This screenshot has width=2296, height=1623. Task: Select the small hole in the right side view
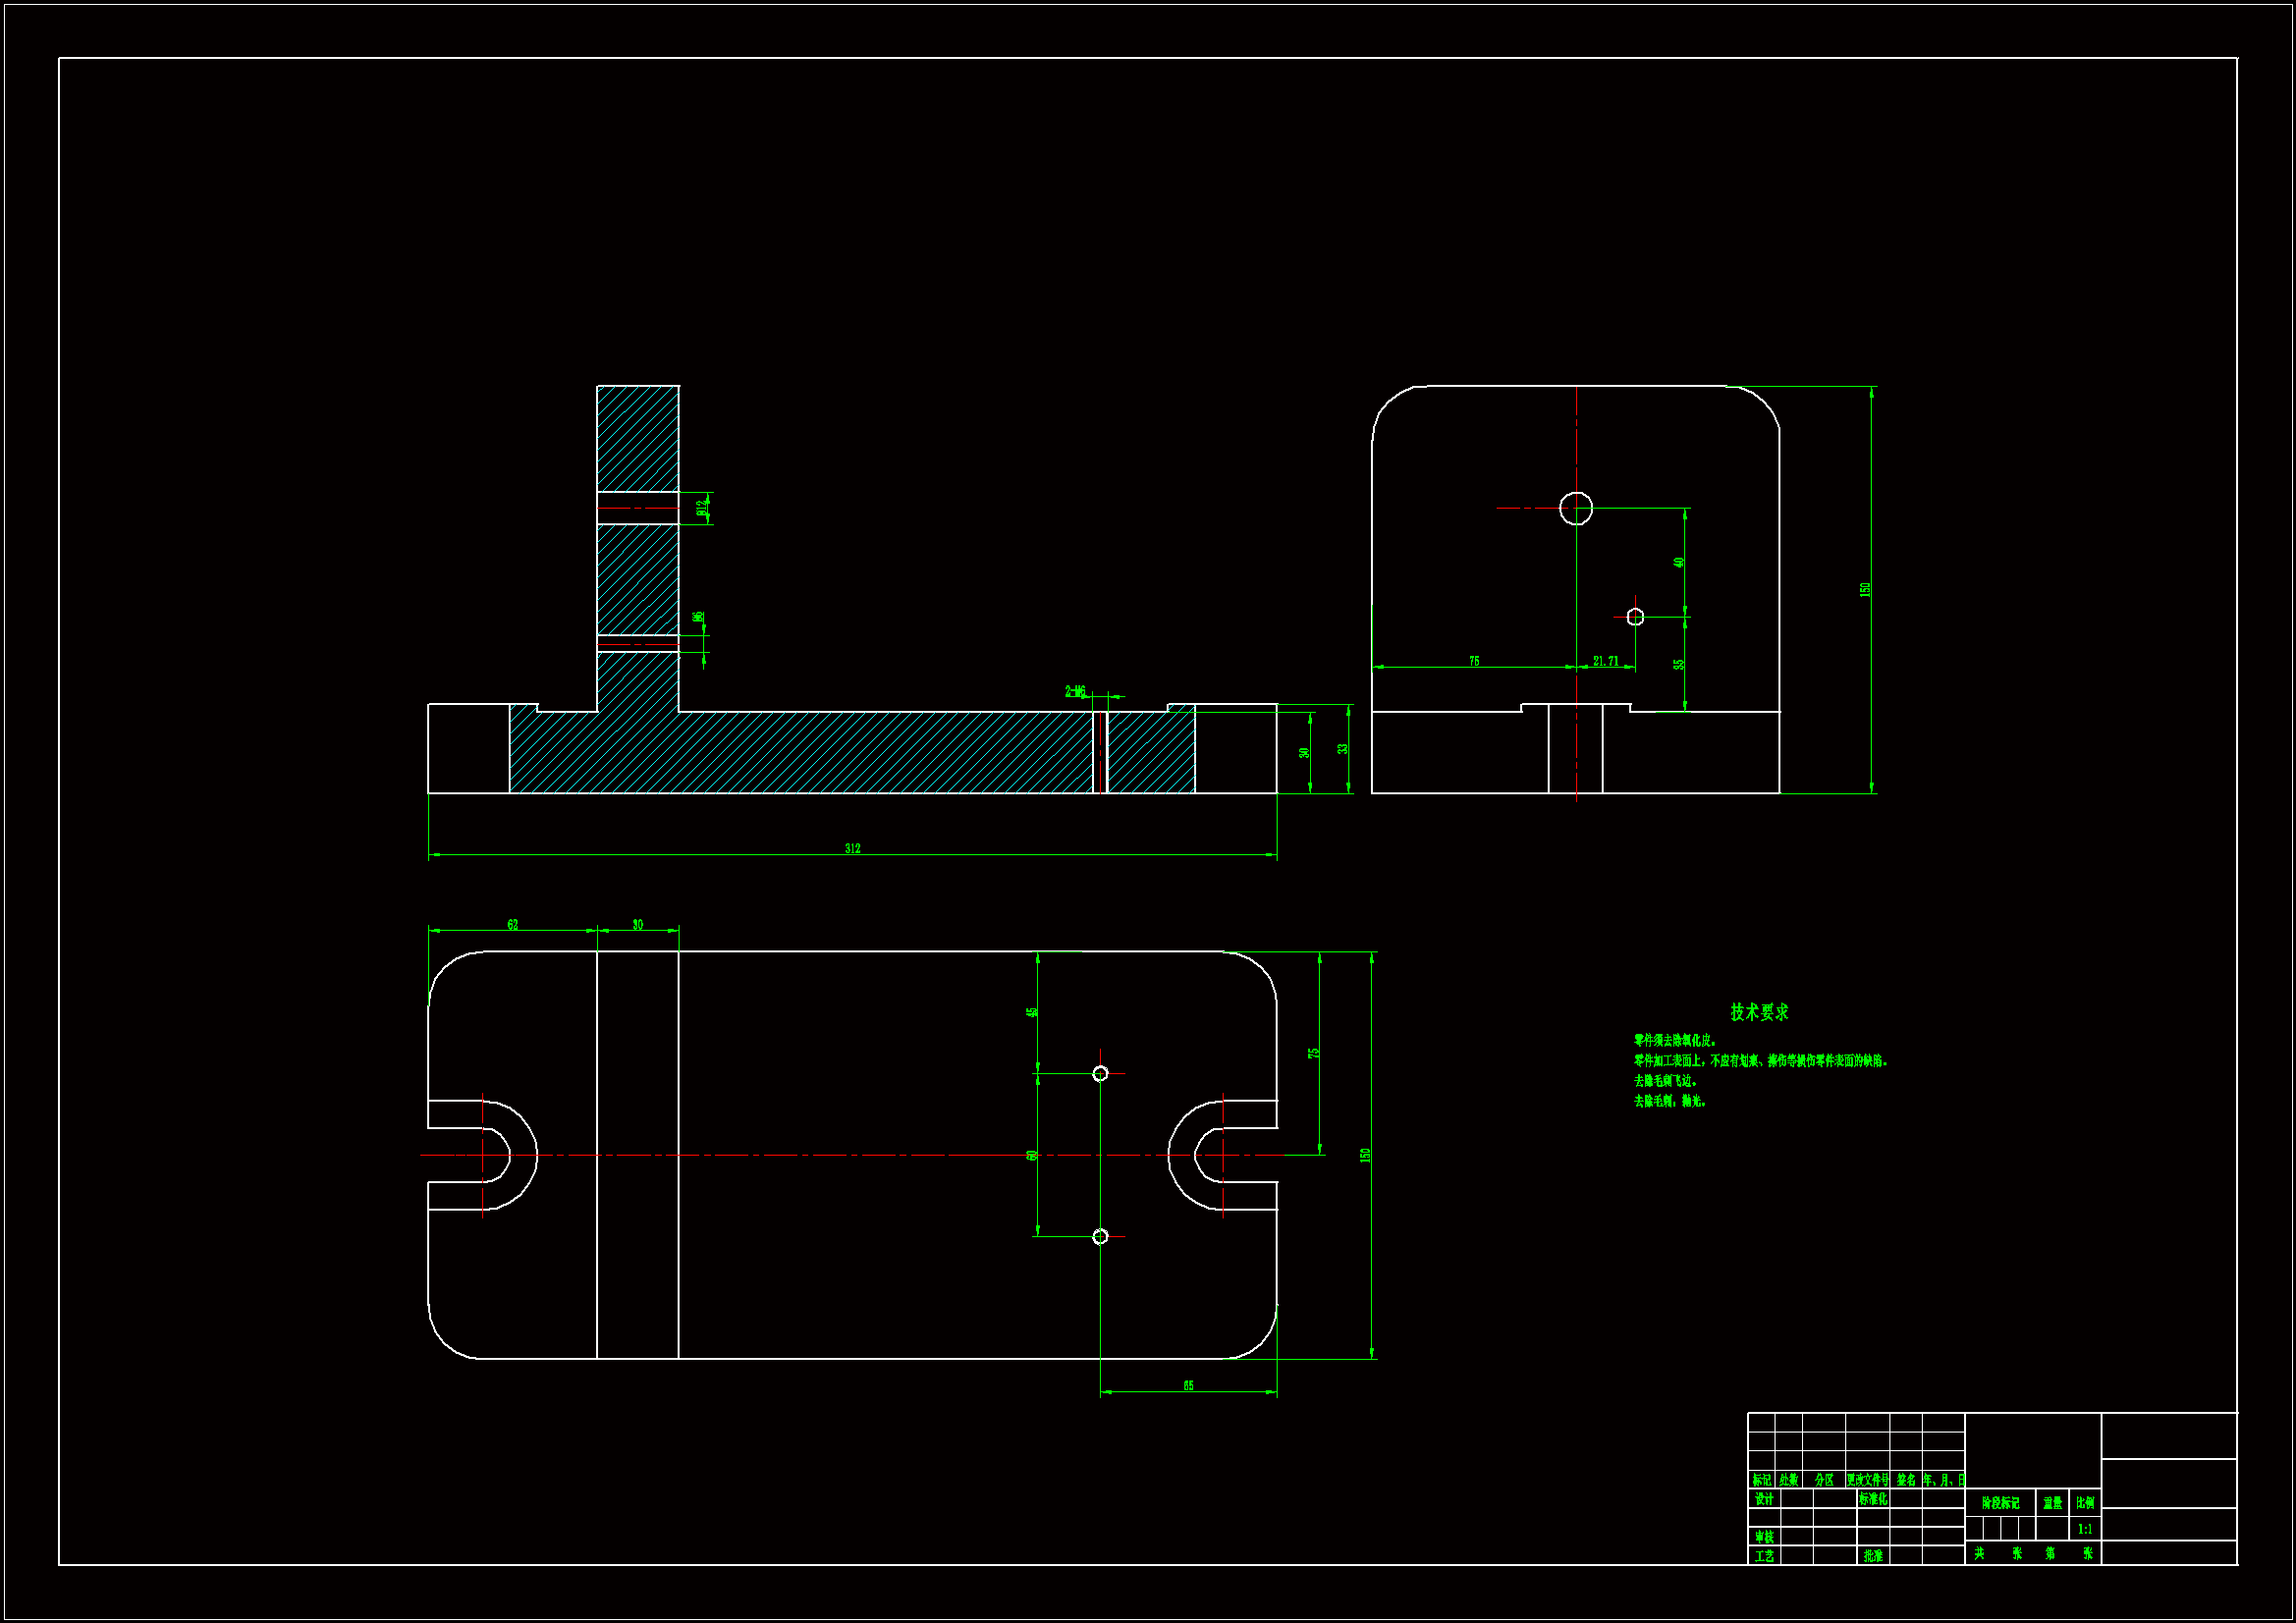pos(1635,617)
